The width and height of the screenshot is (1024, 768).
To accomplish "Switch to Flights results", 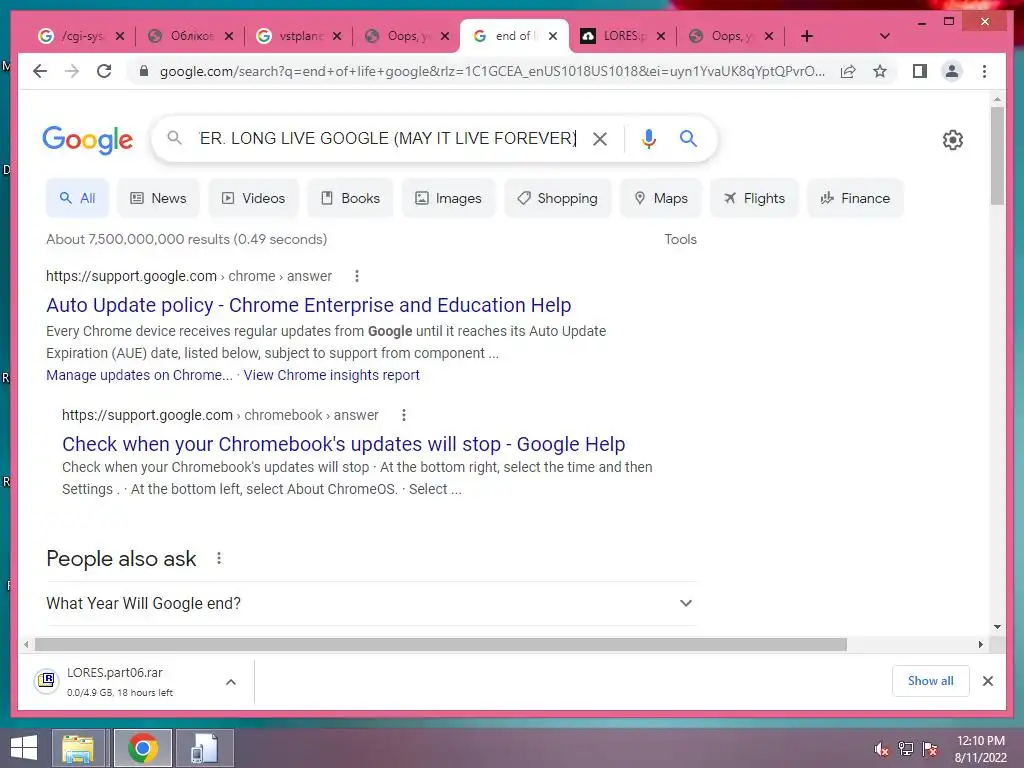I will [x=754, y=198].
